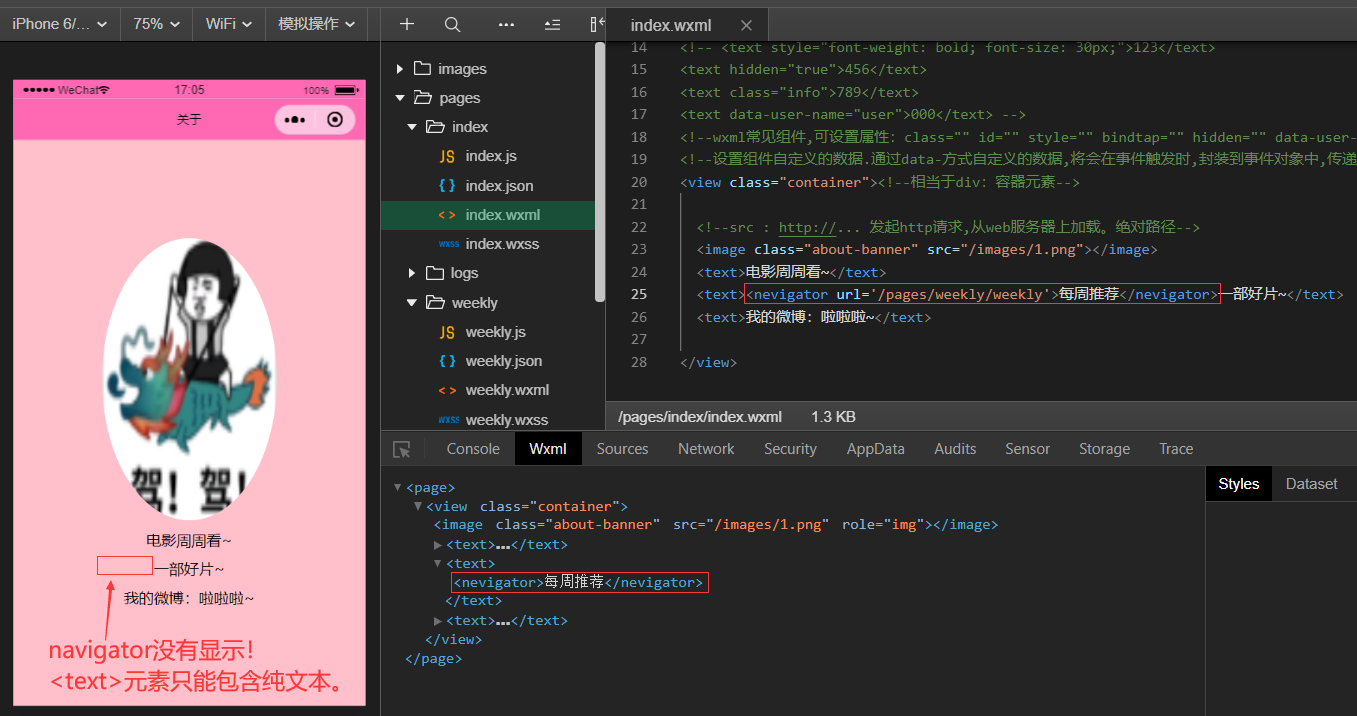Open the WiFi network dropdown

228,24
